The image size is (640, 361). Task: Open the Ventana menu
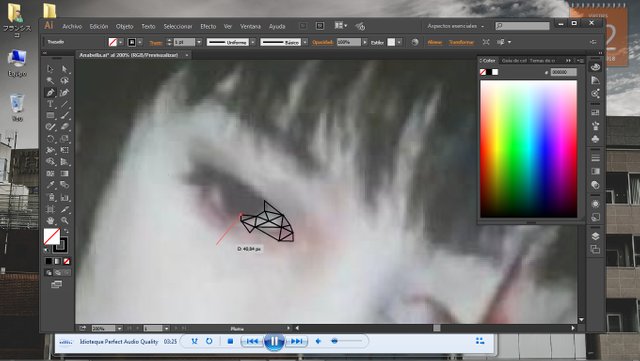click(x=250, y=26)
